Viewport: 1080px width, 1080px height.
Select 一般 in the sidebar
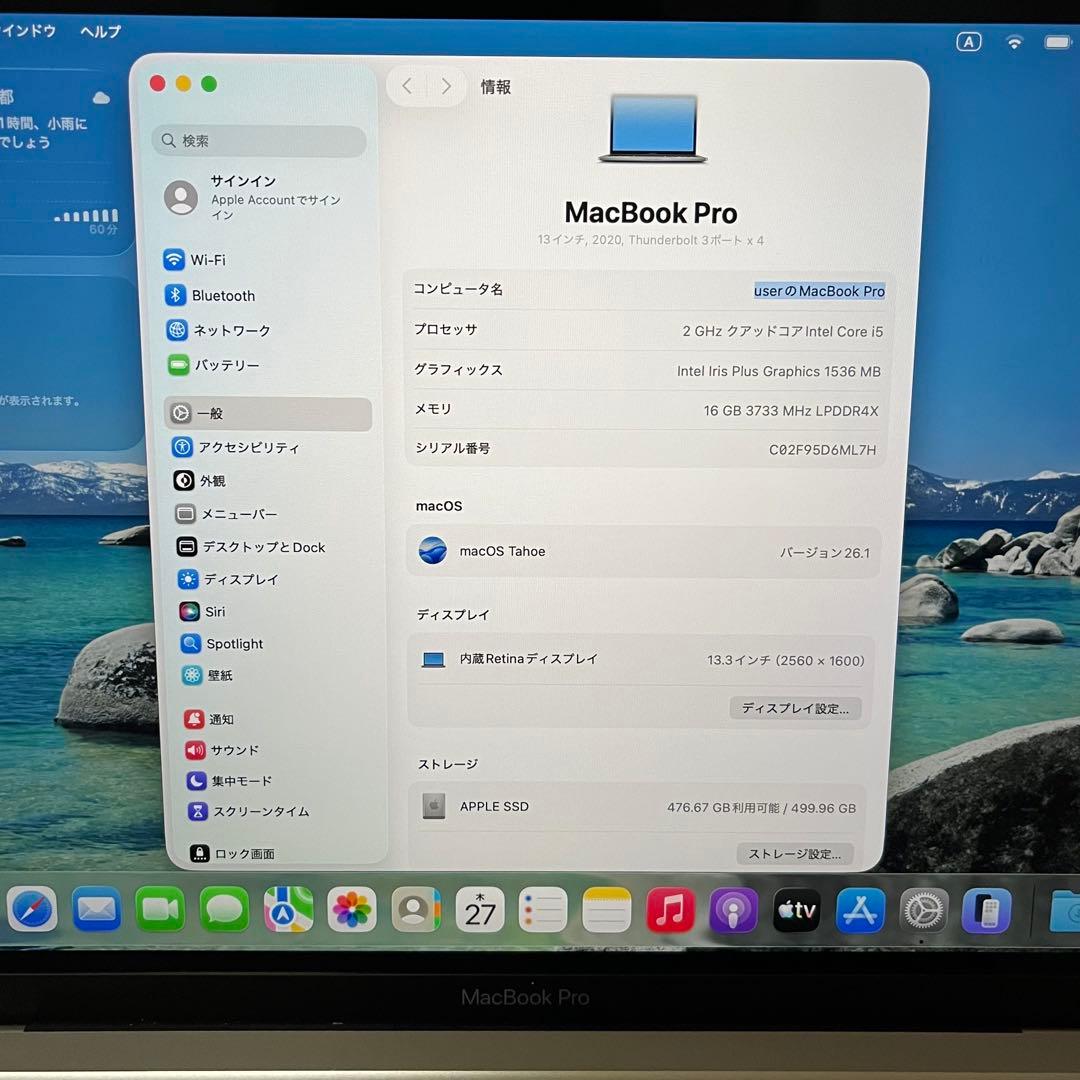click(x=268, y=413)
